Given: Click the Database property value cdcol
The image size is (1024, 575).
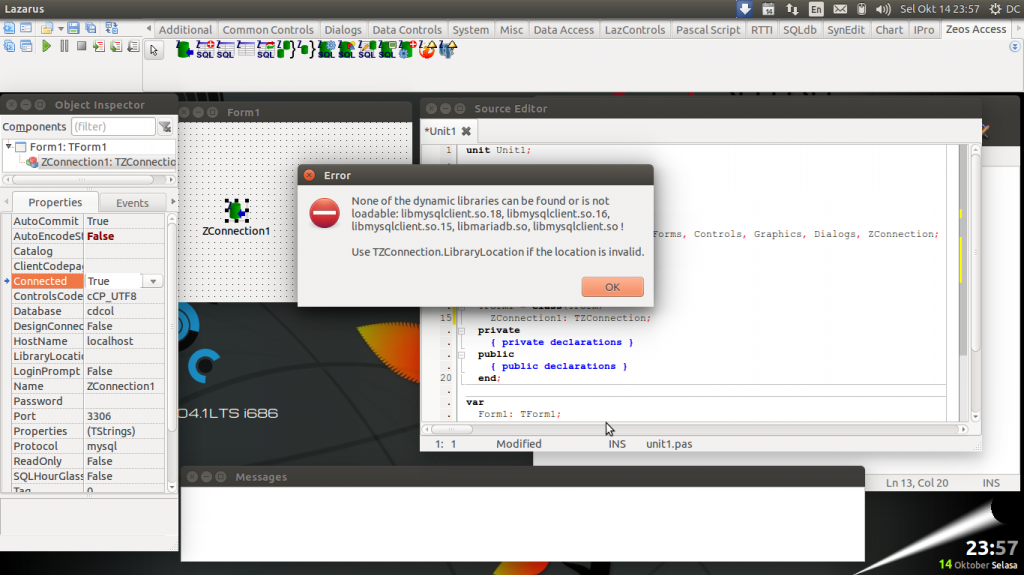Looking at the screenshot, I should click(124, 311).
